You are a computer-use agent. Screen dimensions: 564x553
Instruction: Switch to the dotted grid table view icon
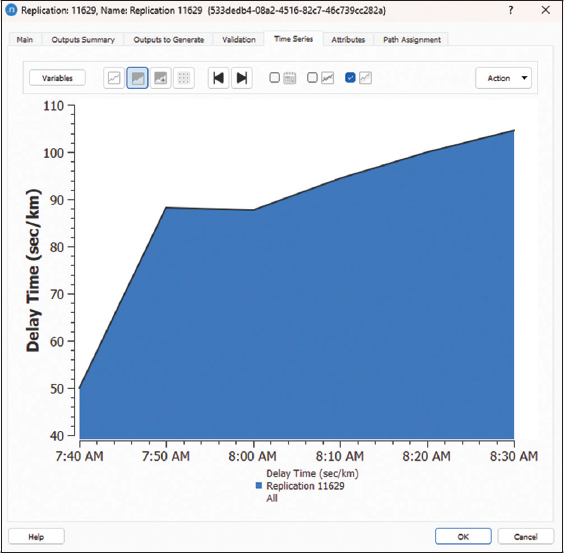[184, 78]
